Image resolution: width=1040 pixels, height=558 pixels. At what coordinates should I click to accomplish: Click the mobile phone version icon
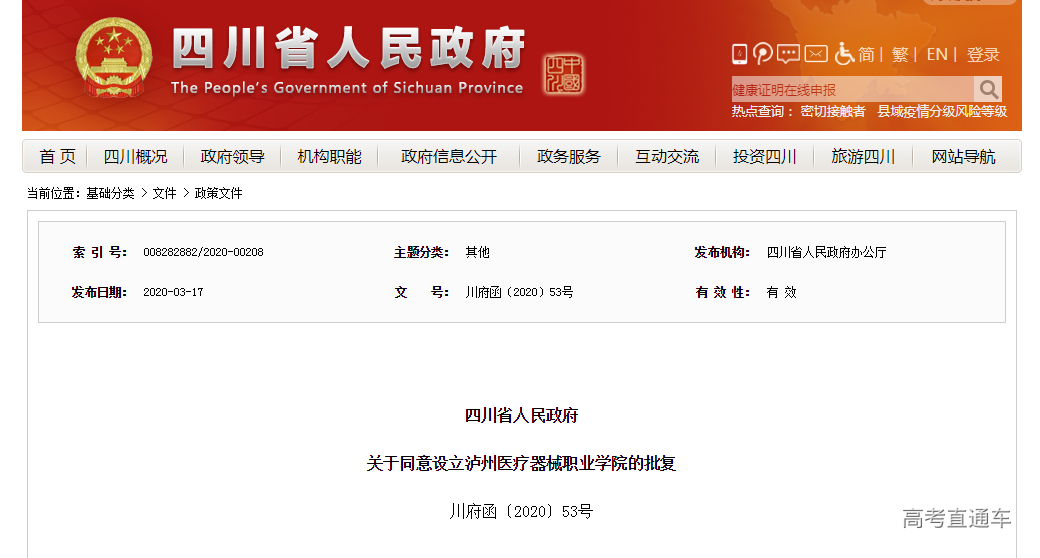739,54
